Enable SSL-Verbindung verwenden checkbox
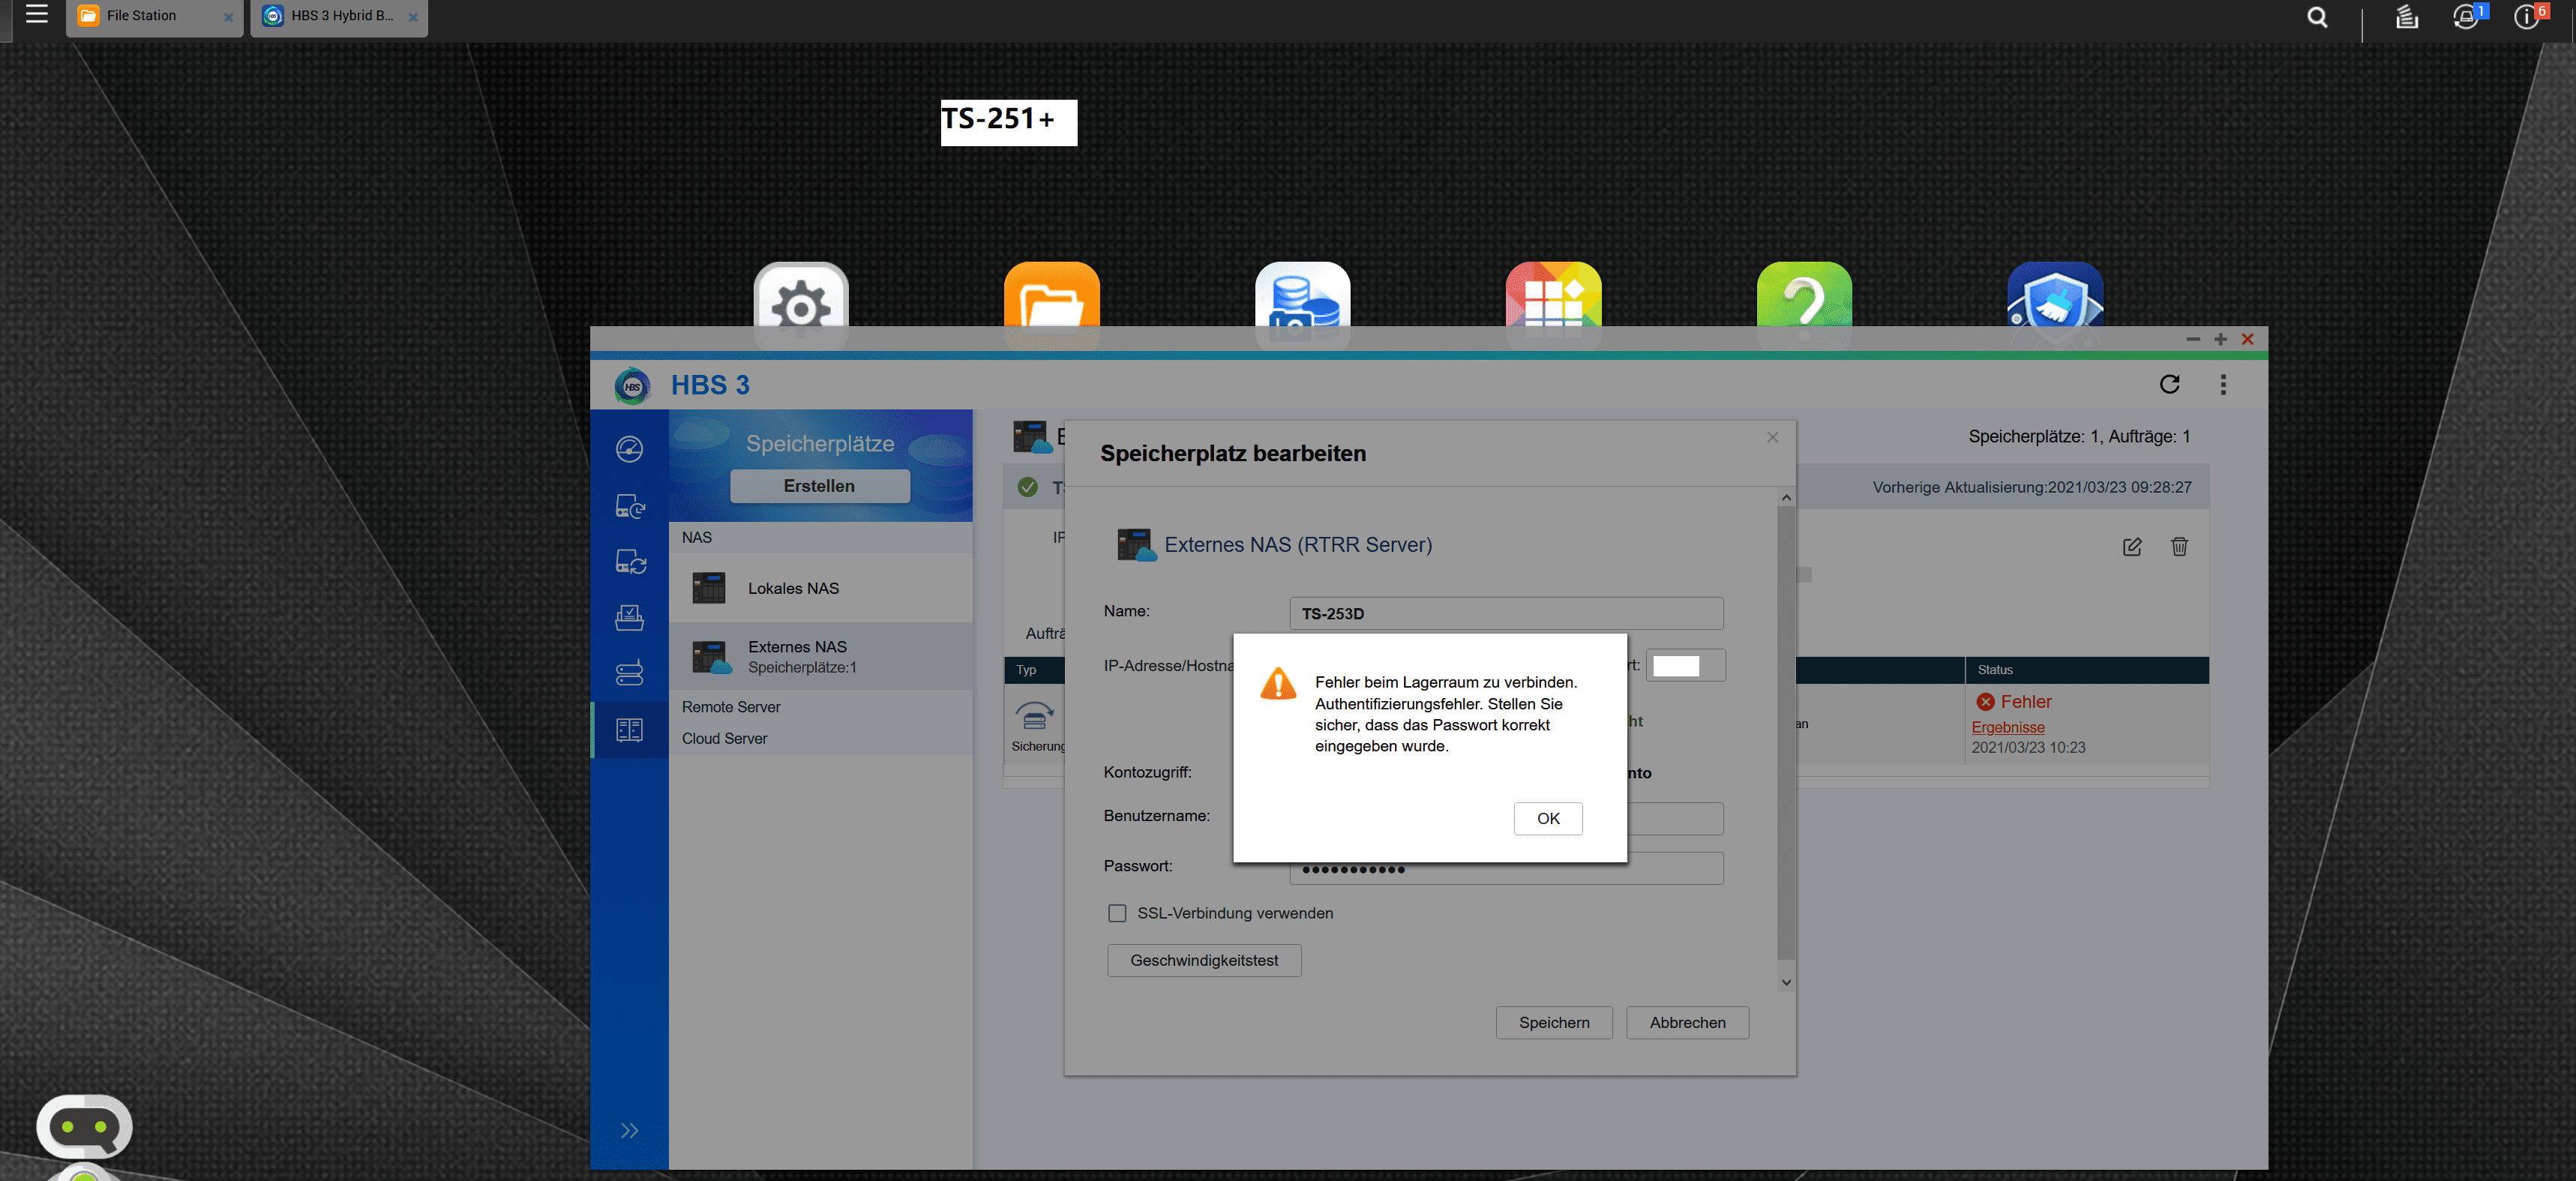This screenshot has width=2576, height=1181. tap(1117, 913)
